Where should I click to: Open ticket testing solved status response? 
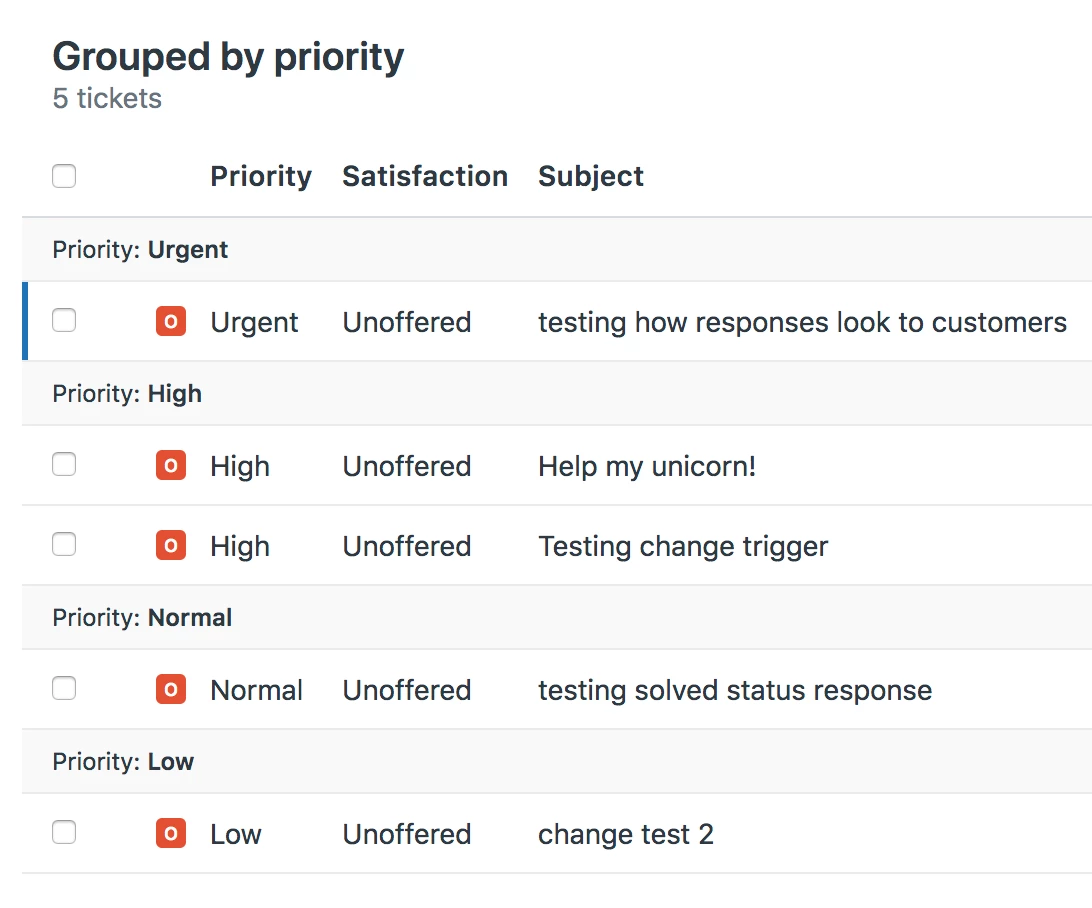click(735, 691)
